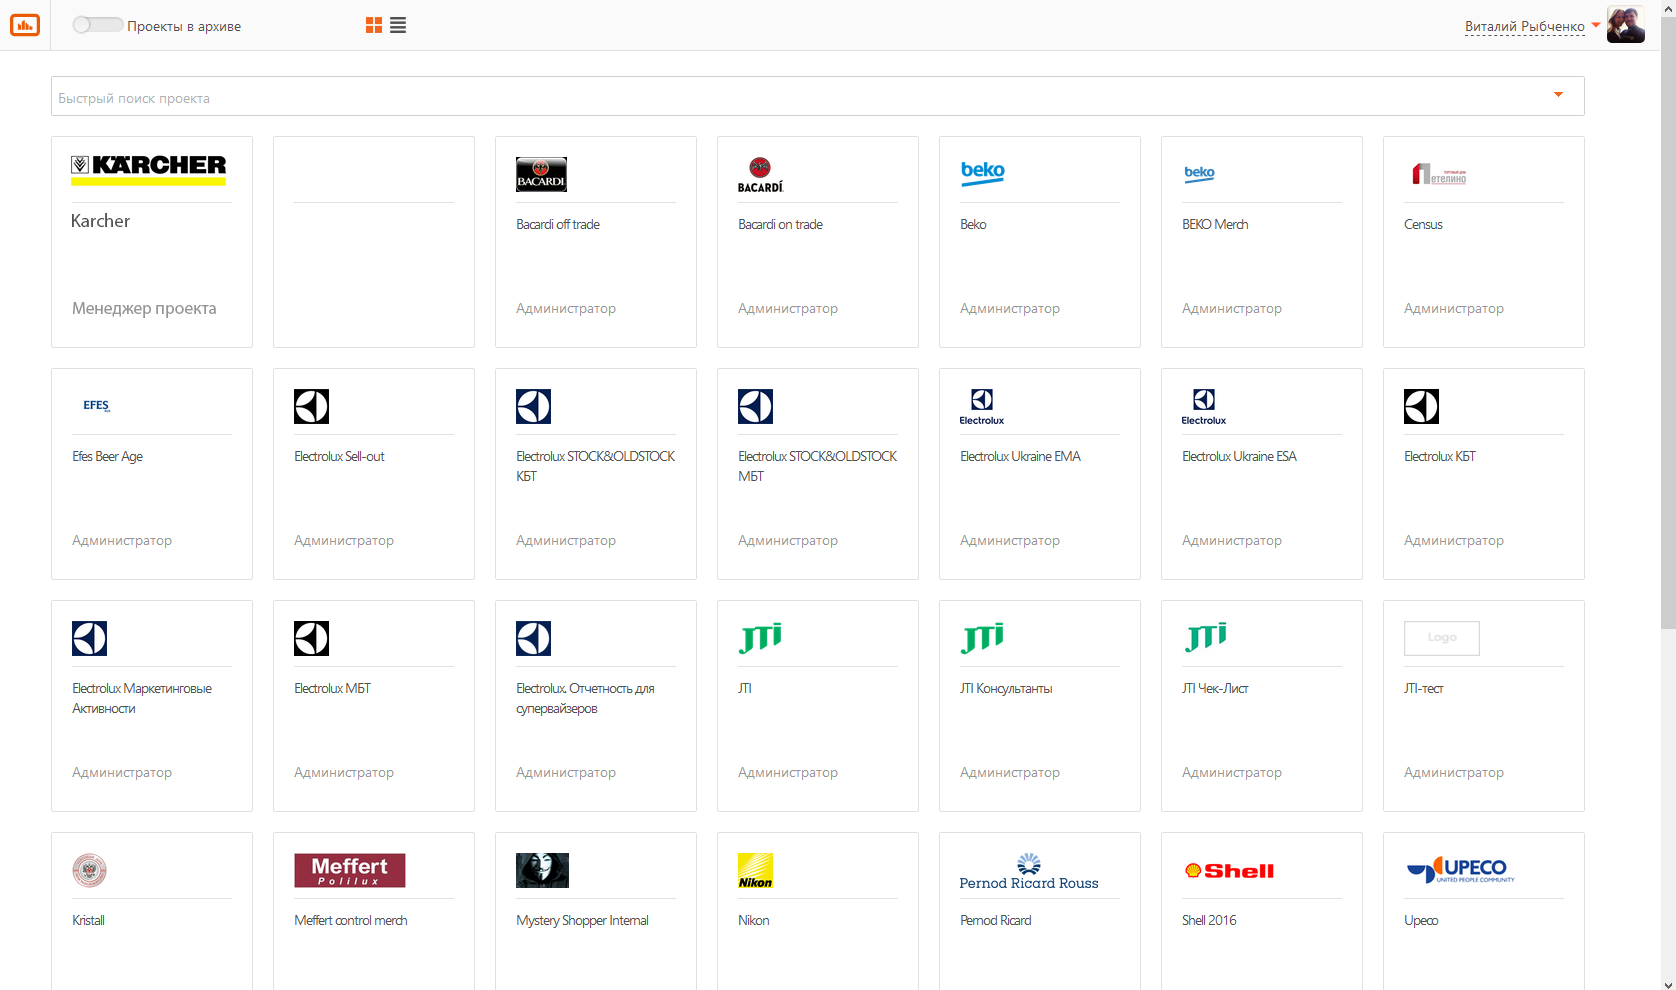The image size is (1676, 990).
Task: Click the orange app logo icon
Action: point(25,25)
